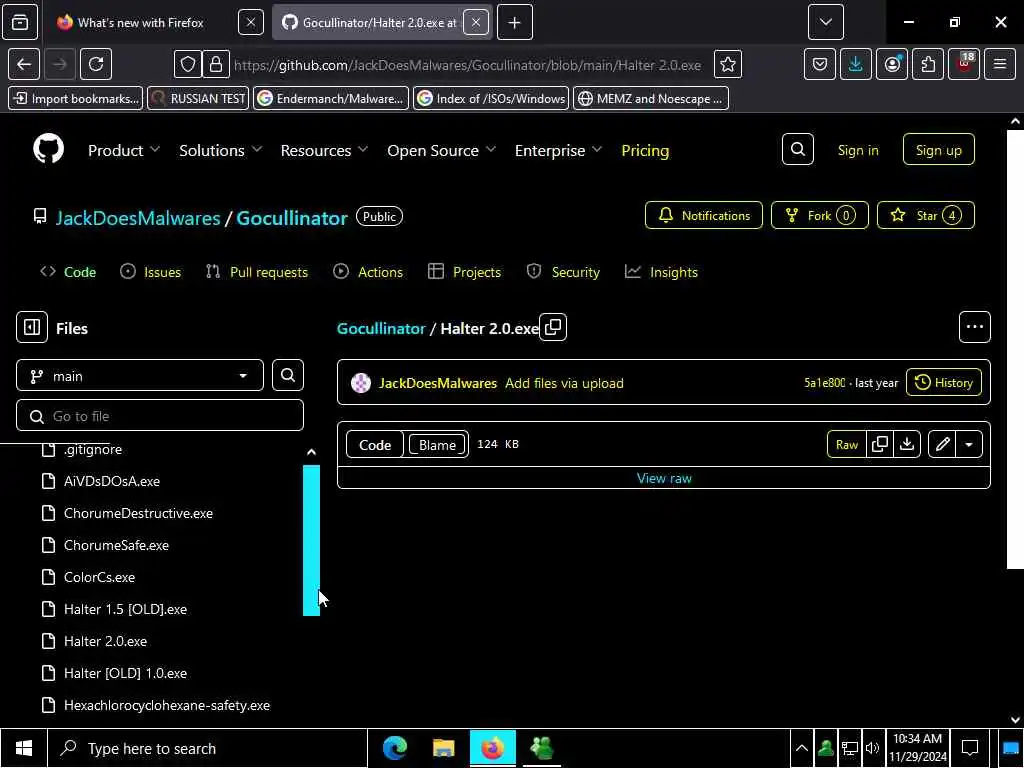
Task: Click JackDoesMalwares commit author avatar
Action: [x=360, y=383]
